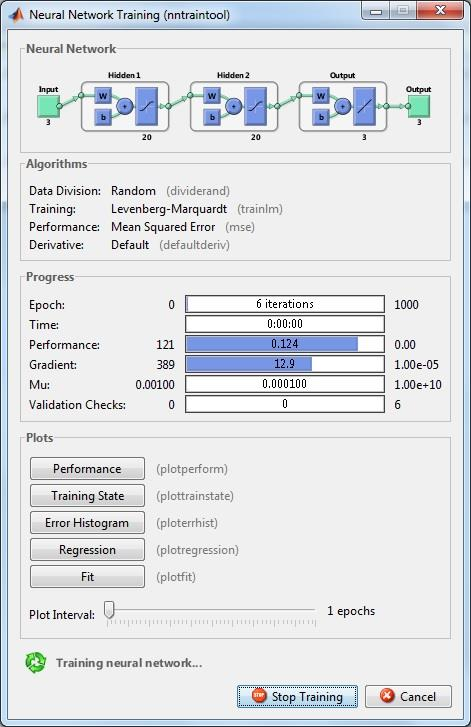Click the green Input block in the diagram
The width and height of the screenshot is (471, 727).
click(x=48, y=106)
